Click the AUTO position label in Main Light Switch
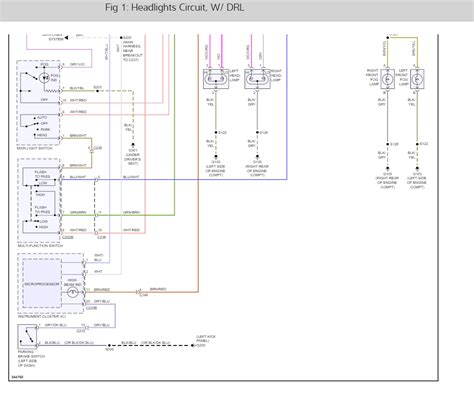Viewport: 474px width, 397px height. pos(42,118)
